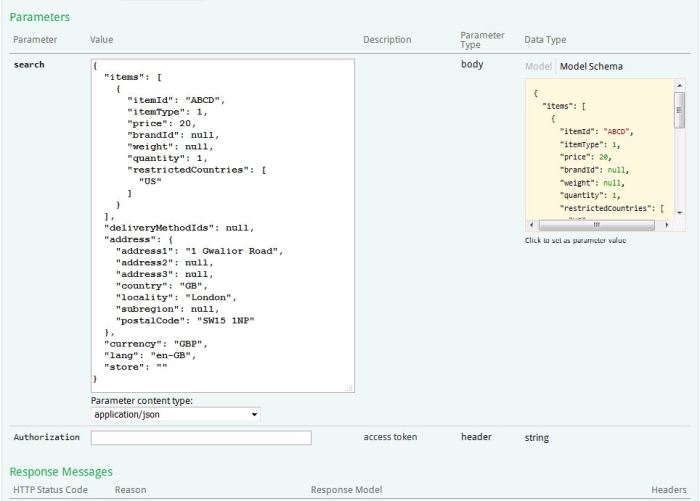Screen dimensions: 700x501
Task: Click "Click to set as parameter value" hint
Action: (575, 240)
